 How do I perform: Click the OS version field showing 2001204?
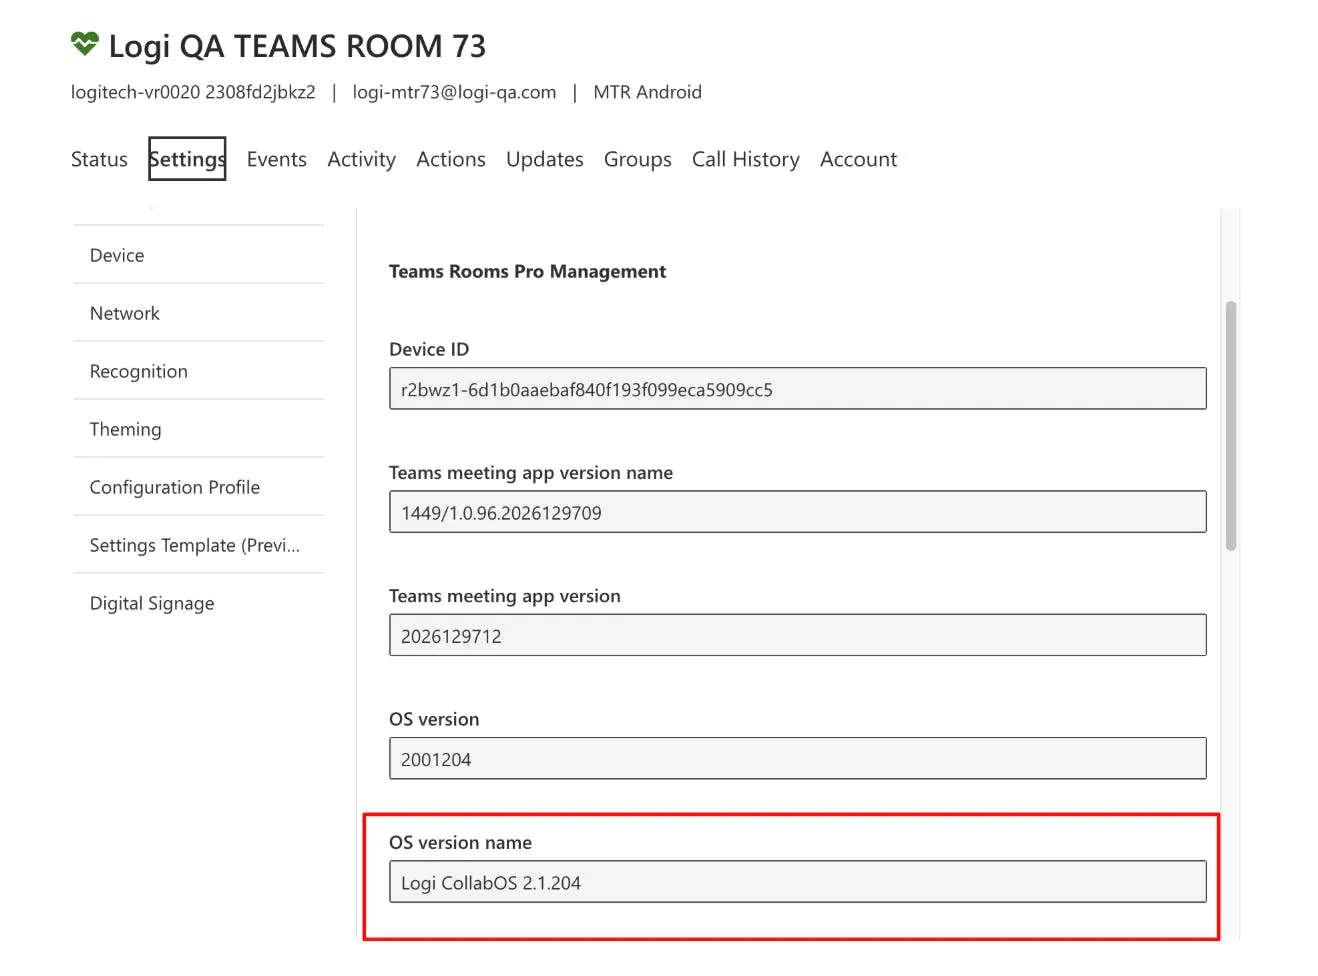pyautogui.click(x=797, y=759)
